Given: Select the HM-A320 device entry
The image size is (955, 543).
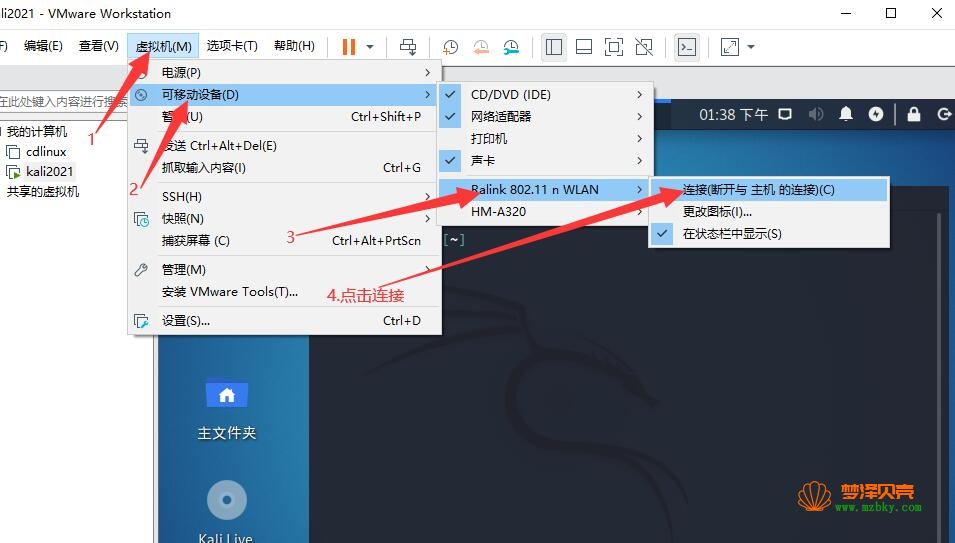Looking at the screenshot, I should click(x=545, y=211).
